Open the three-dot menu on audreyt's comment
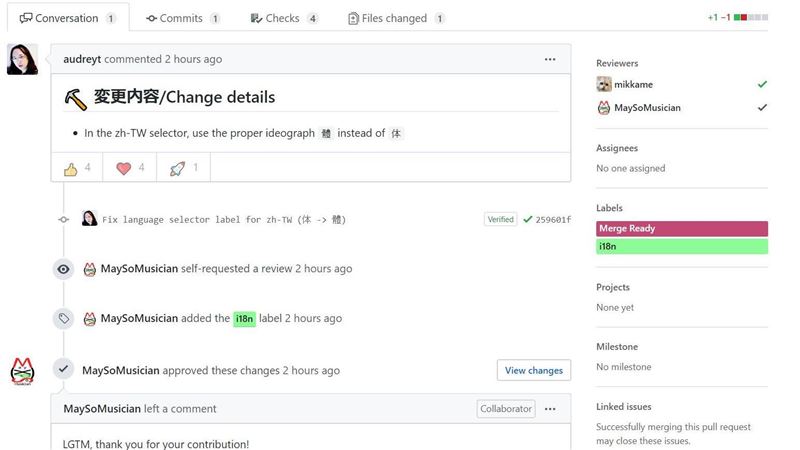This screenshot has width=800, height=450. [549, 59]
